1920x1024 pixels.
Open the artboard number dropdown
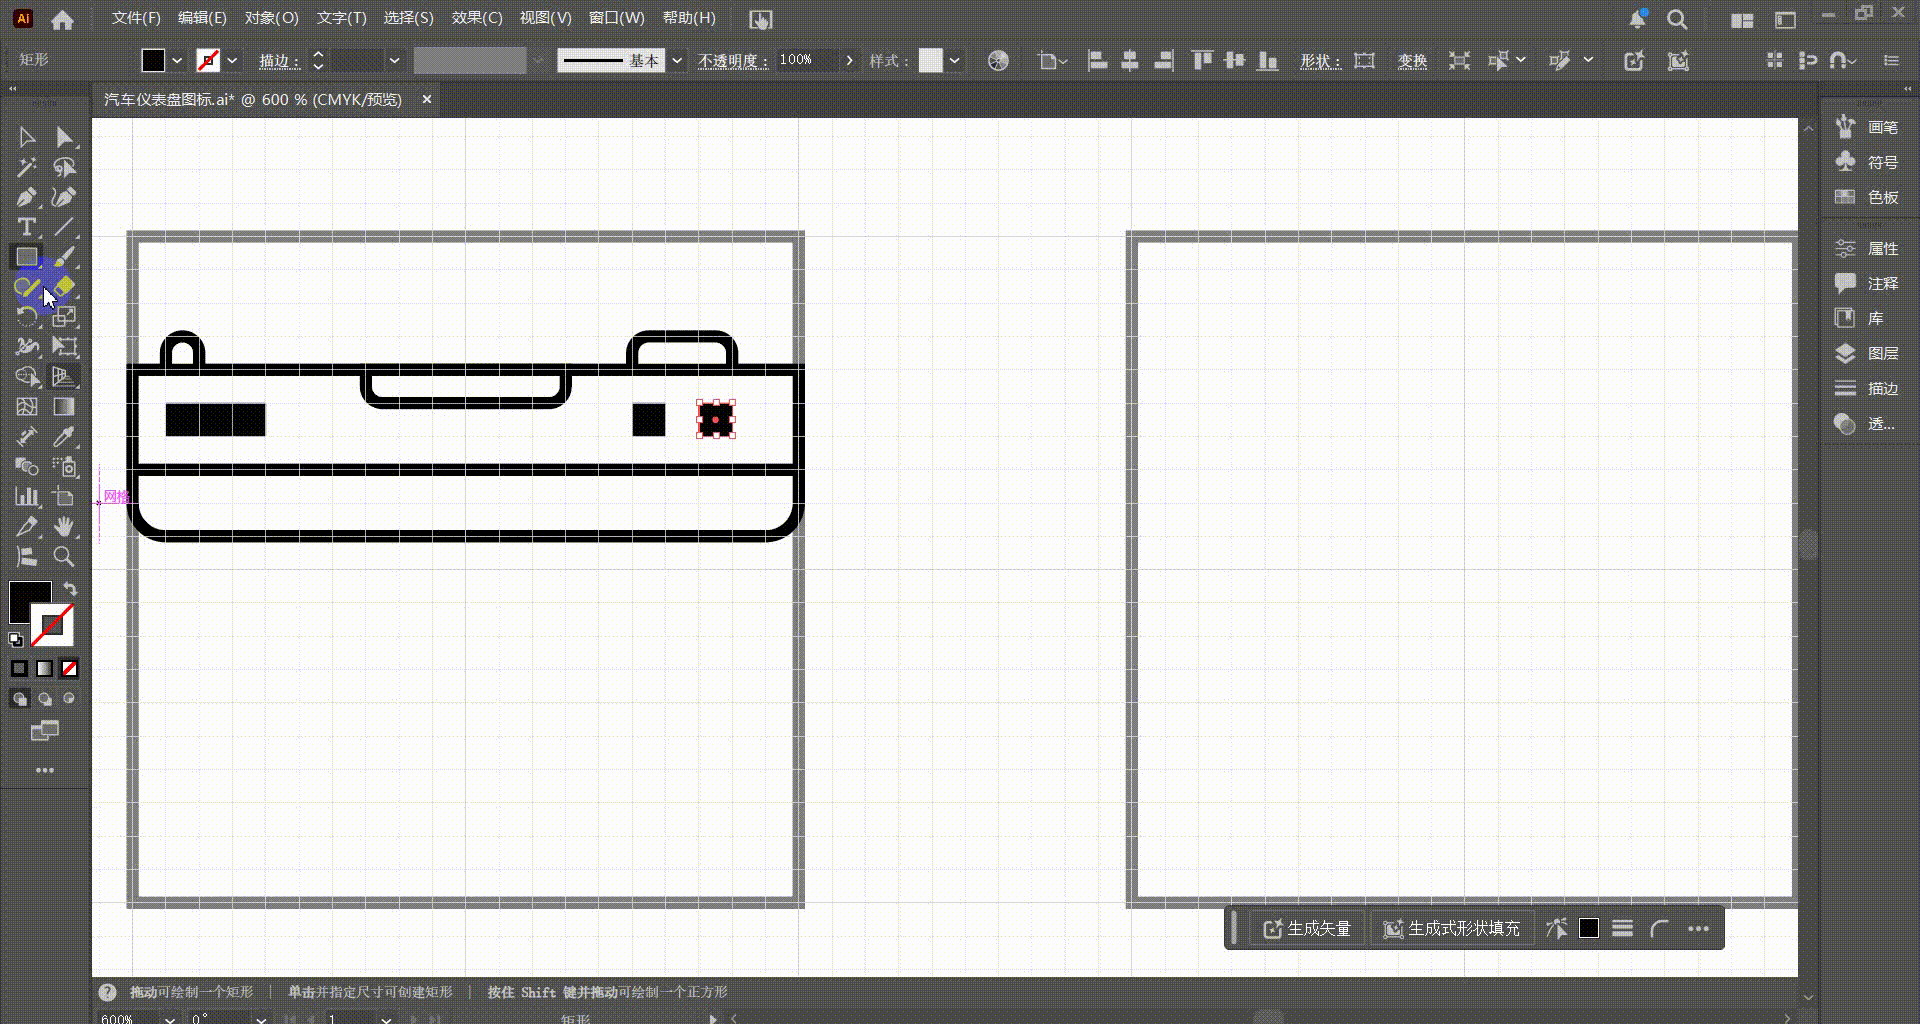(386, 1018)
